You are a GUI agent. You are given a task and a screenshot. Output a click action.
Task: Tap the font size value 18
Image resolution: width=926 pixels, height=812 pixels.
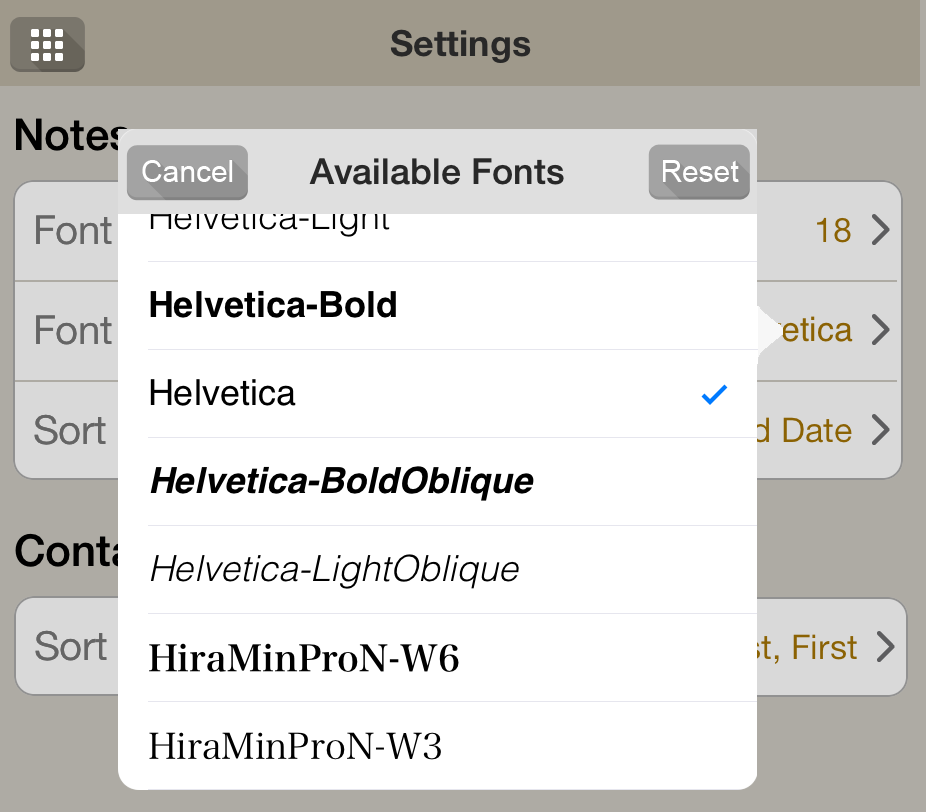(x=833, y=230)
